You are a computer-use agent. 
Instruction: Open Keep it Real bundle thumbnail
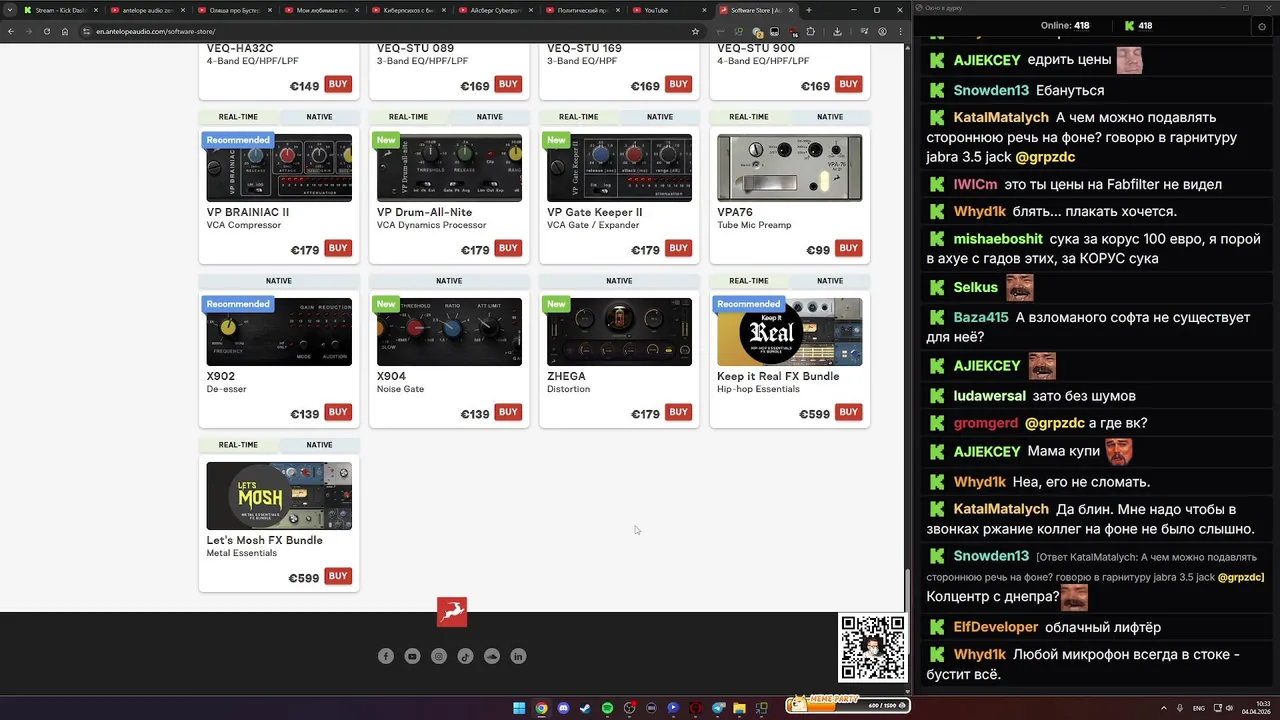click(x=790, y=332)
